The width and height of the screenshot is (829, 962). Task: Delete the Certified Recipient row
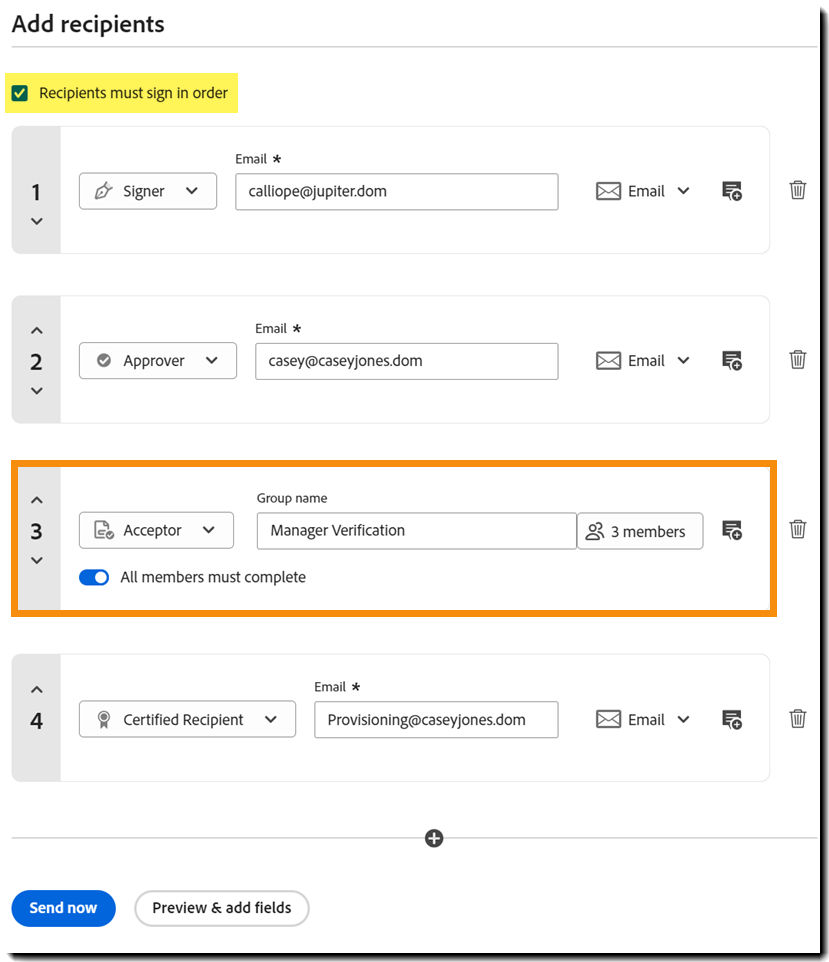click(797, 718)
